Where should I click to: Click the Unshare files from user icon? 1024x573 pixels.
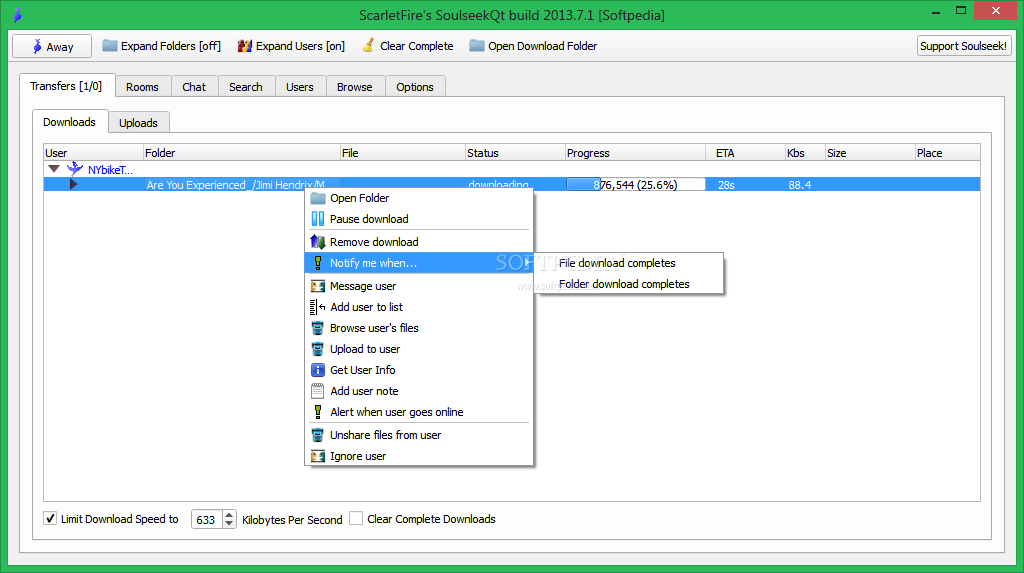318,435
